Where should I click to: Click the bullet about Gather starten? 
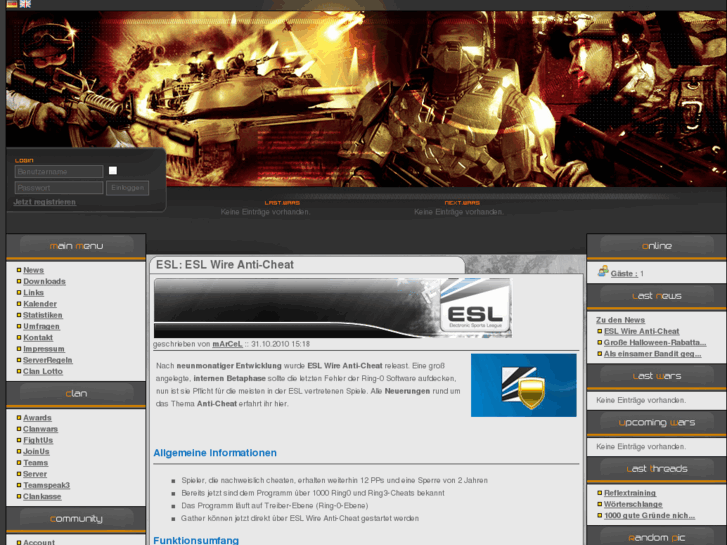pos(300,518)
